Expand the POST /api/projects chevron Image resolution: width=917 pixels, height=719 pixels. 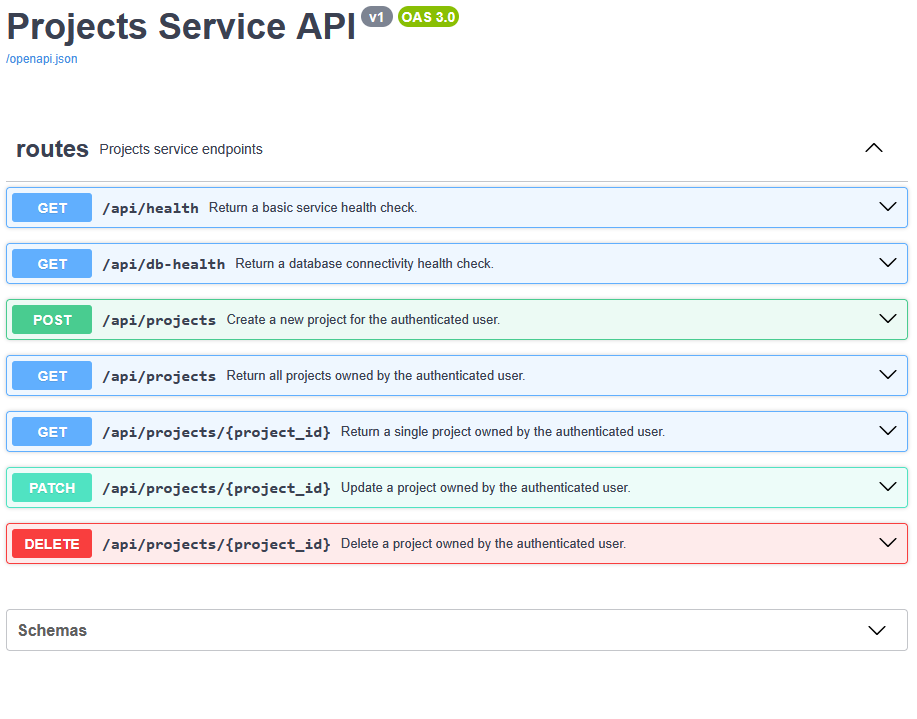[888, 319]
